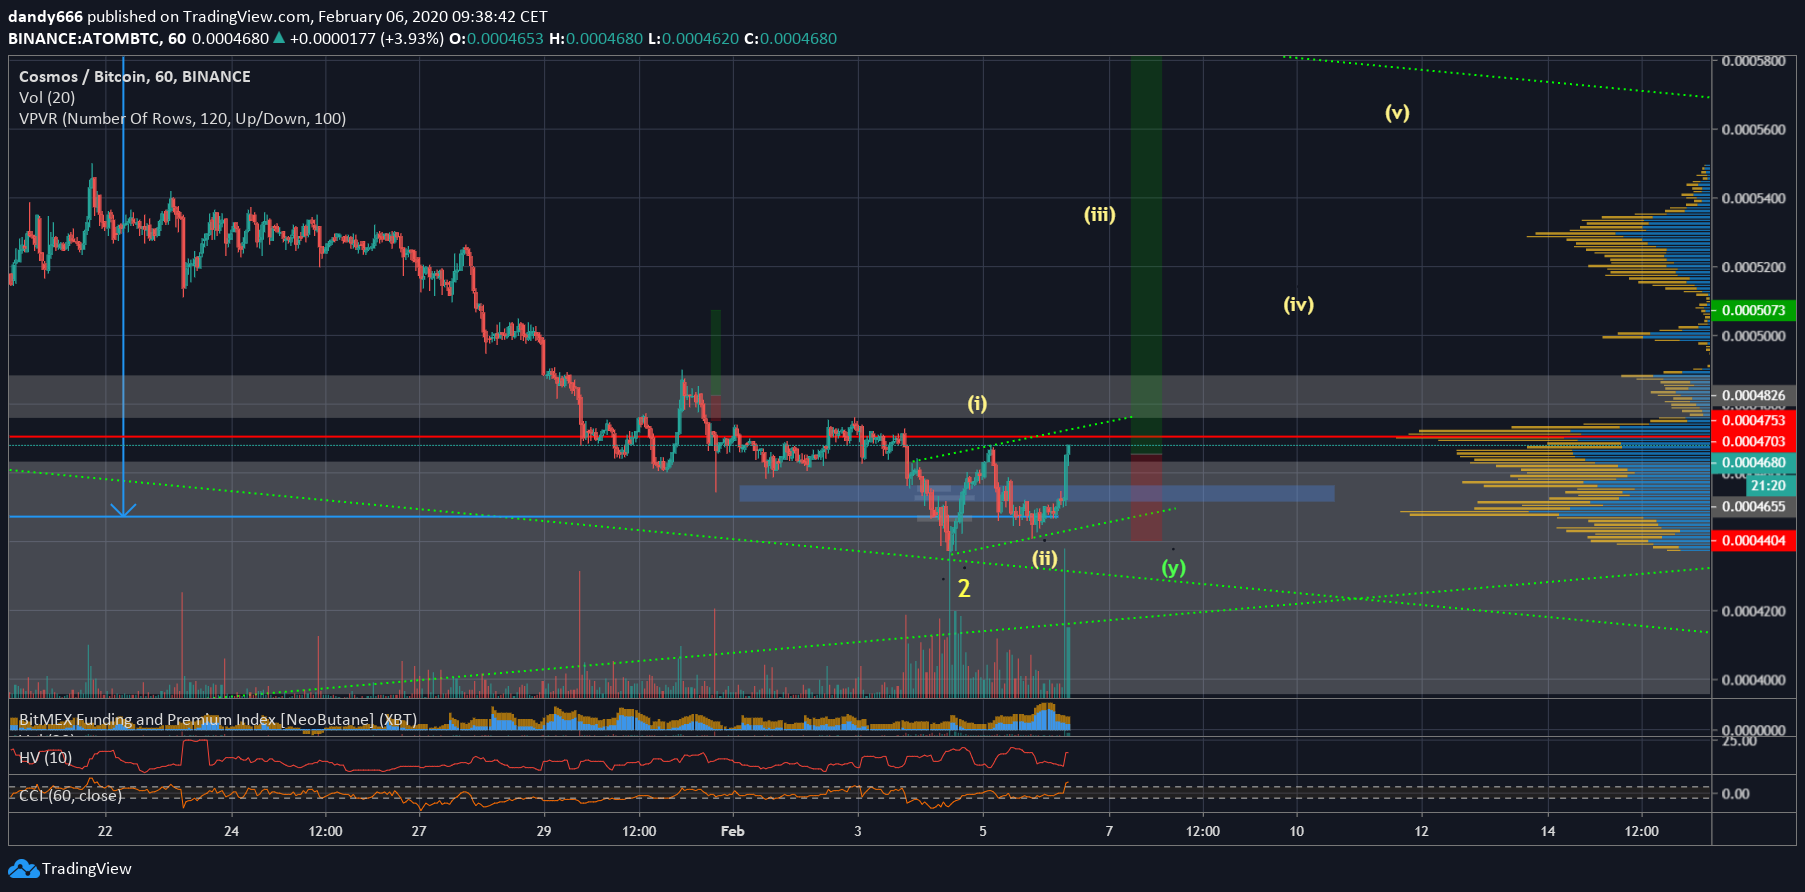The image size is (1805, 892).
Task: Click the red 0.0004404 price label
Action: (1753, 540)
